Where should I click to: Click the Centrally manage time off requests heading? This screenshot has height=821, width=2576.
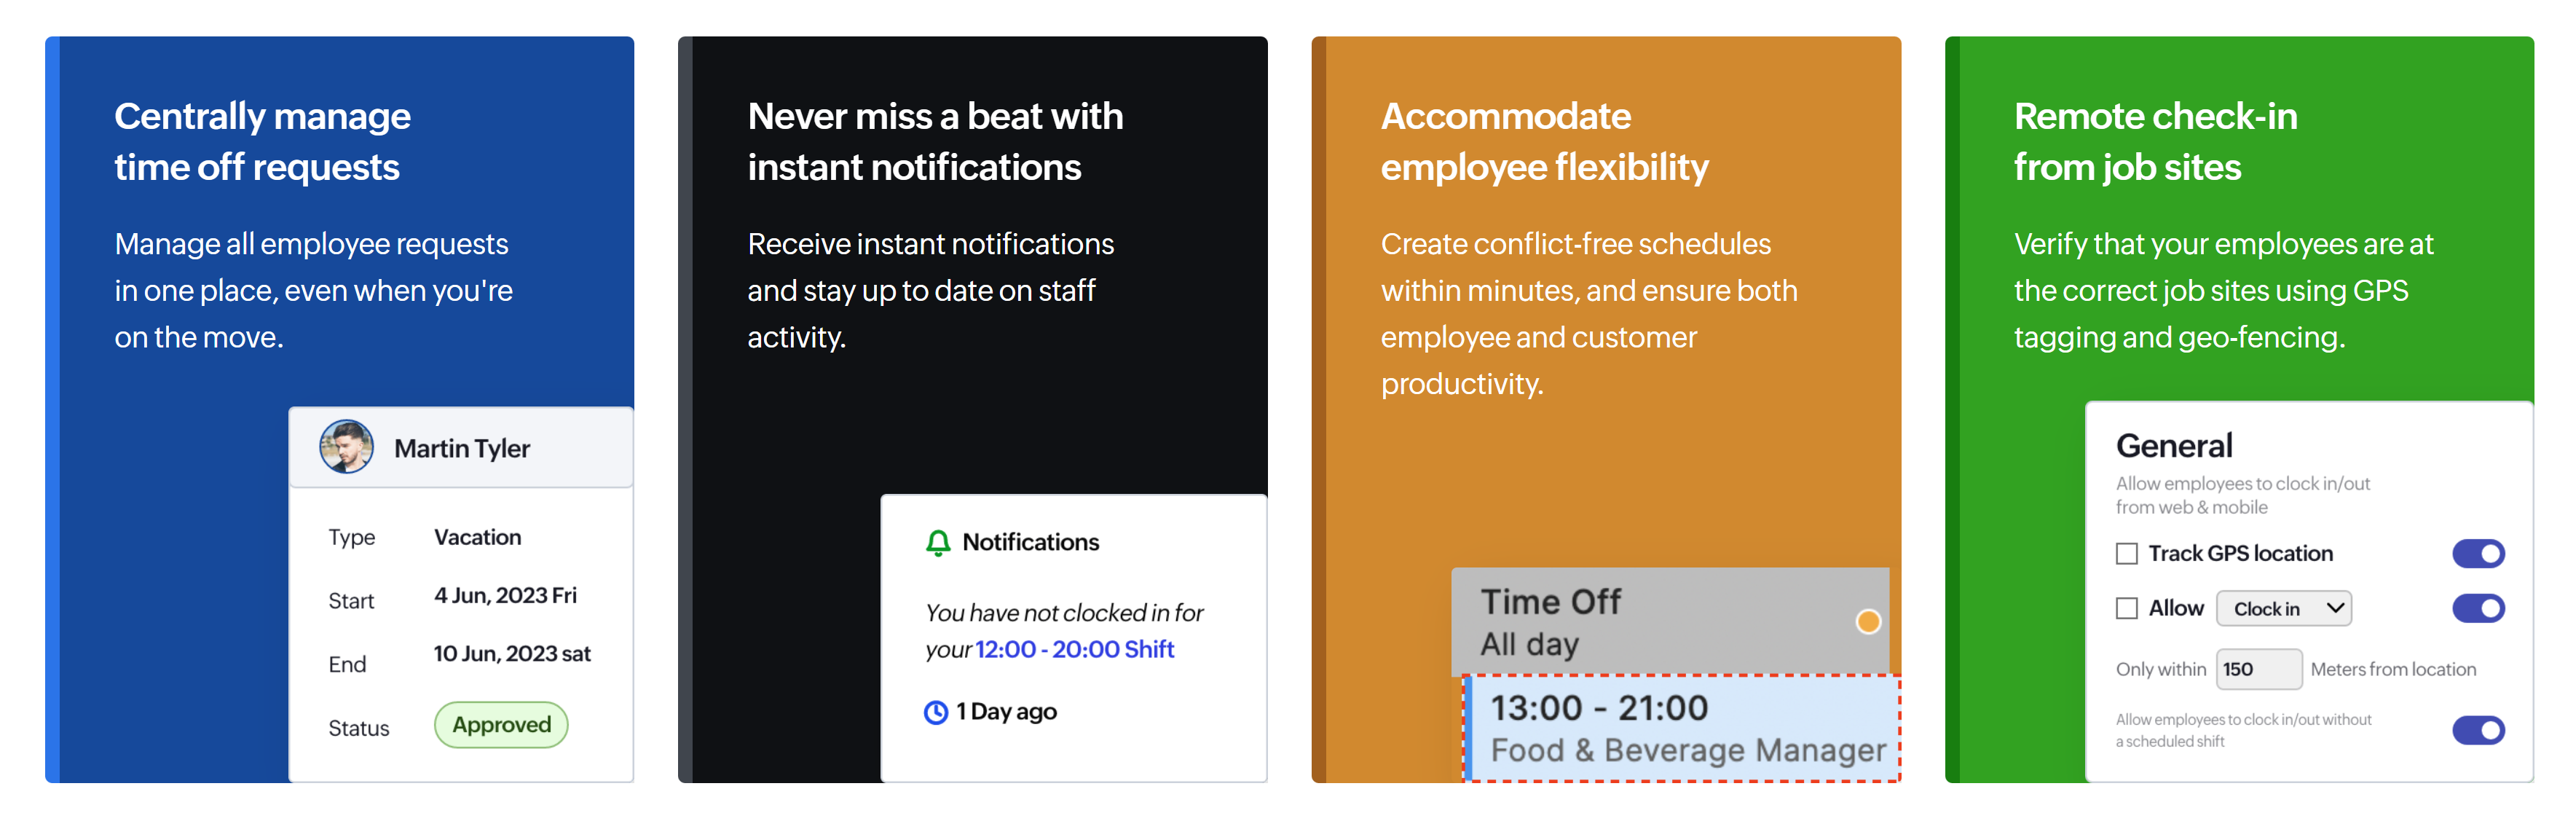(x=262, y=141)
